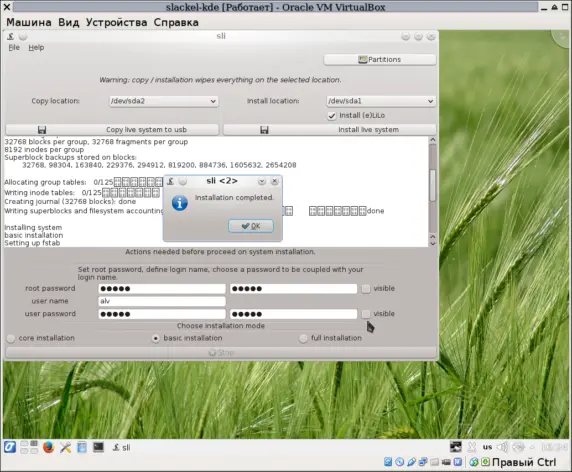Screen dimensions: 572x472
Task: Open the Copy location dropdown
Action: pos(163,101)
